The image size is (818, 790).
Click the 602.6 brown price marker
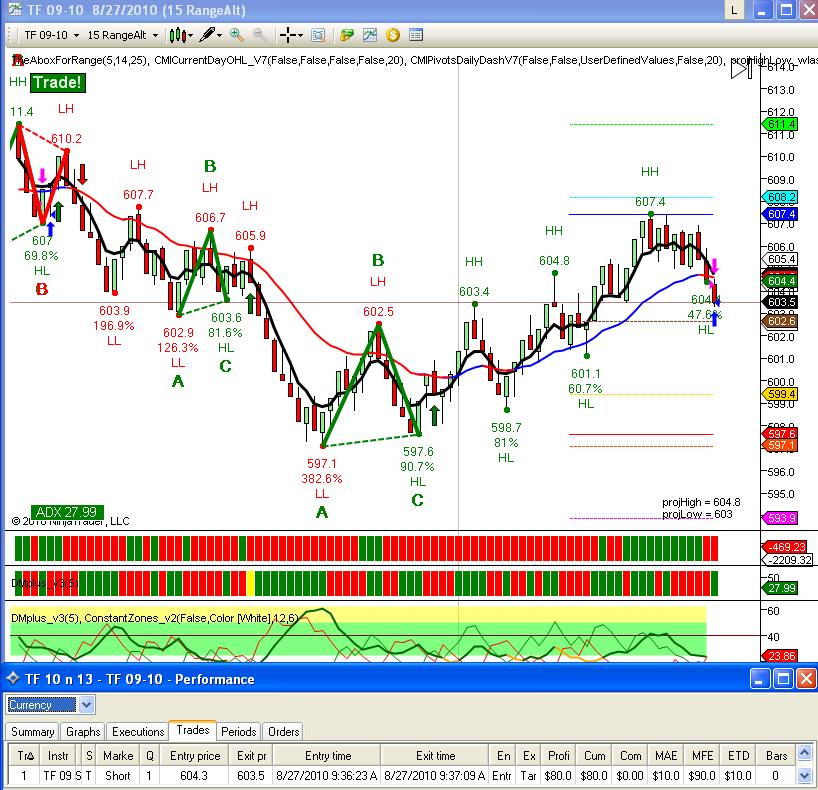pos(780,321)
